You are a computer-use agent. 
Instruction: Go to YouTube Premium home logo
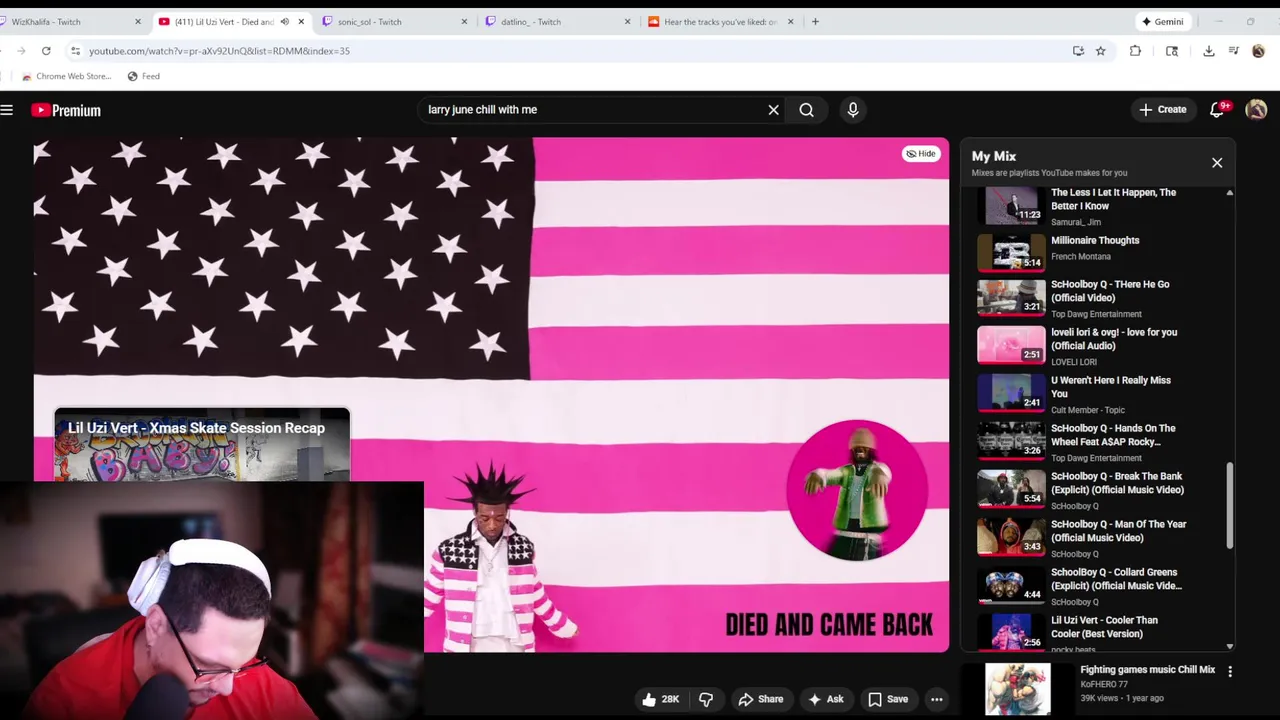pyautogui.click(x=66, y=110)
